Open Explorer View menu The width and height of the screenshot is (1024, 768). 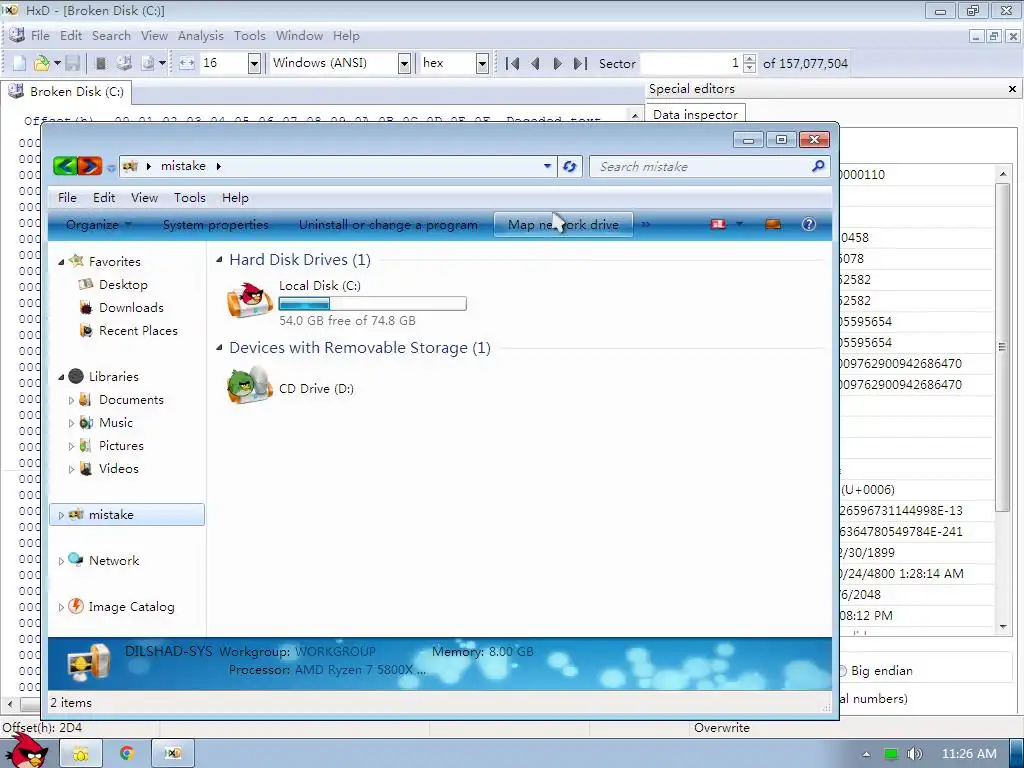[144, 198]
